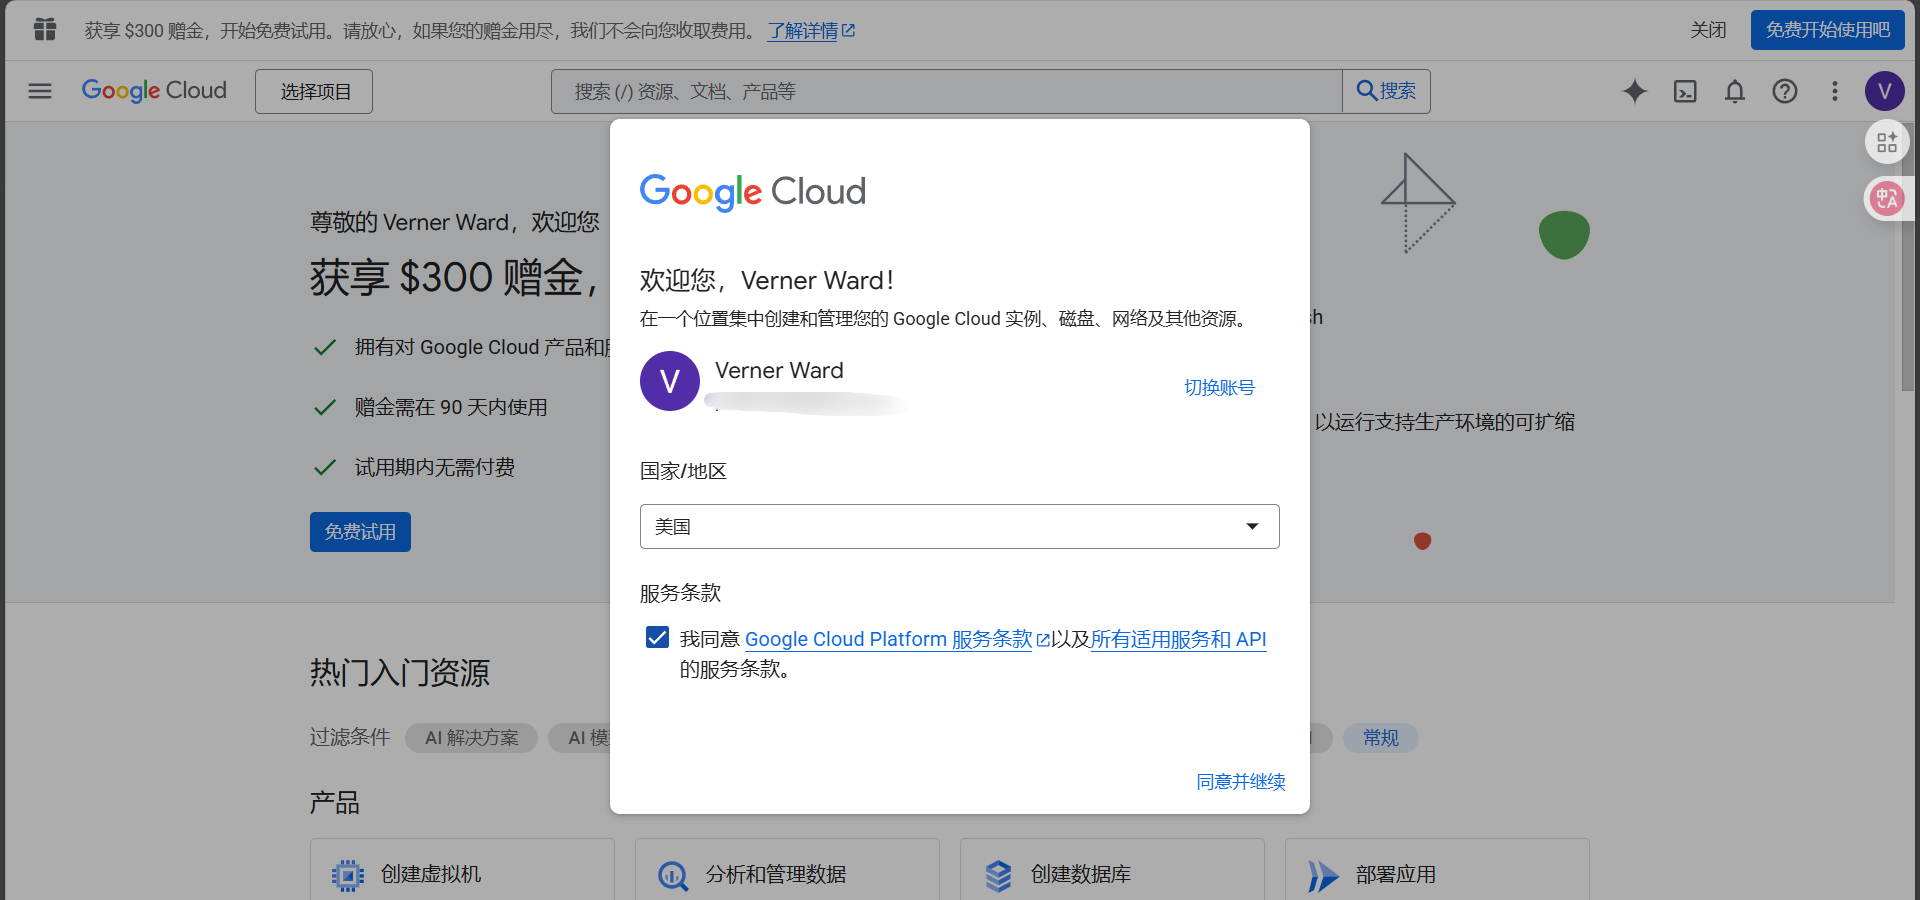Click into the search resources input field

946,91
